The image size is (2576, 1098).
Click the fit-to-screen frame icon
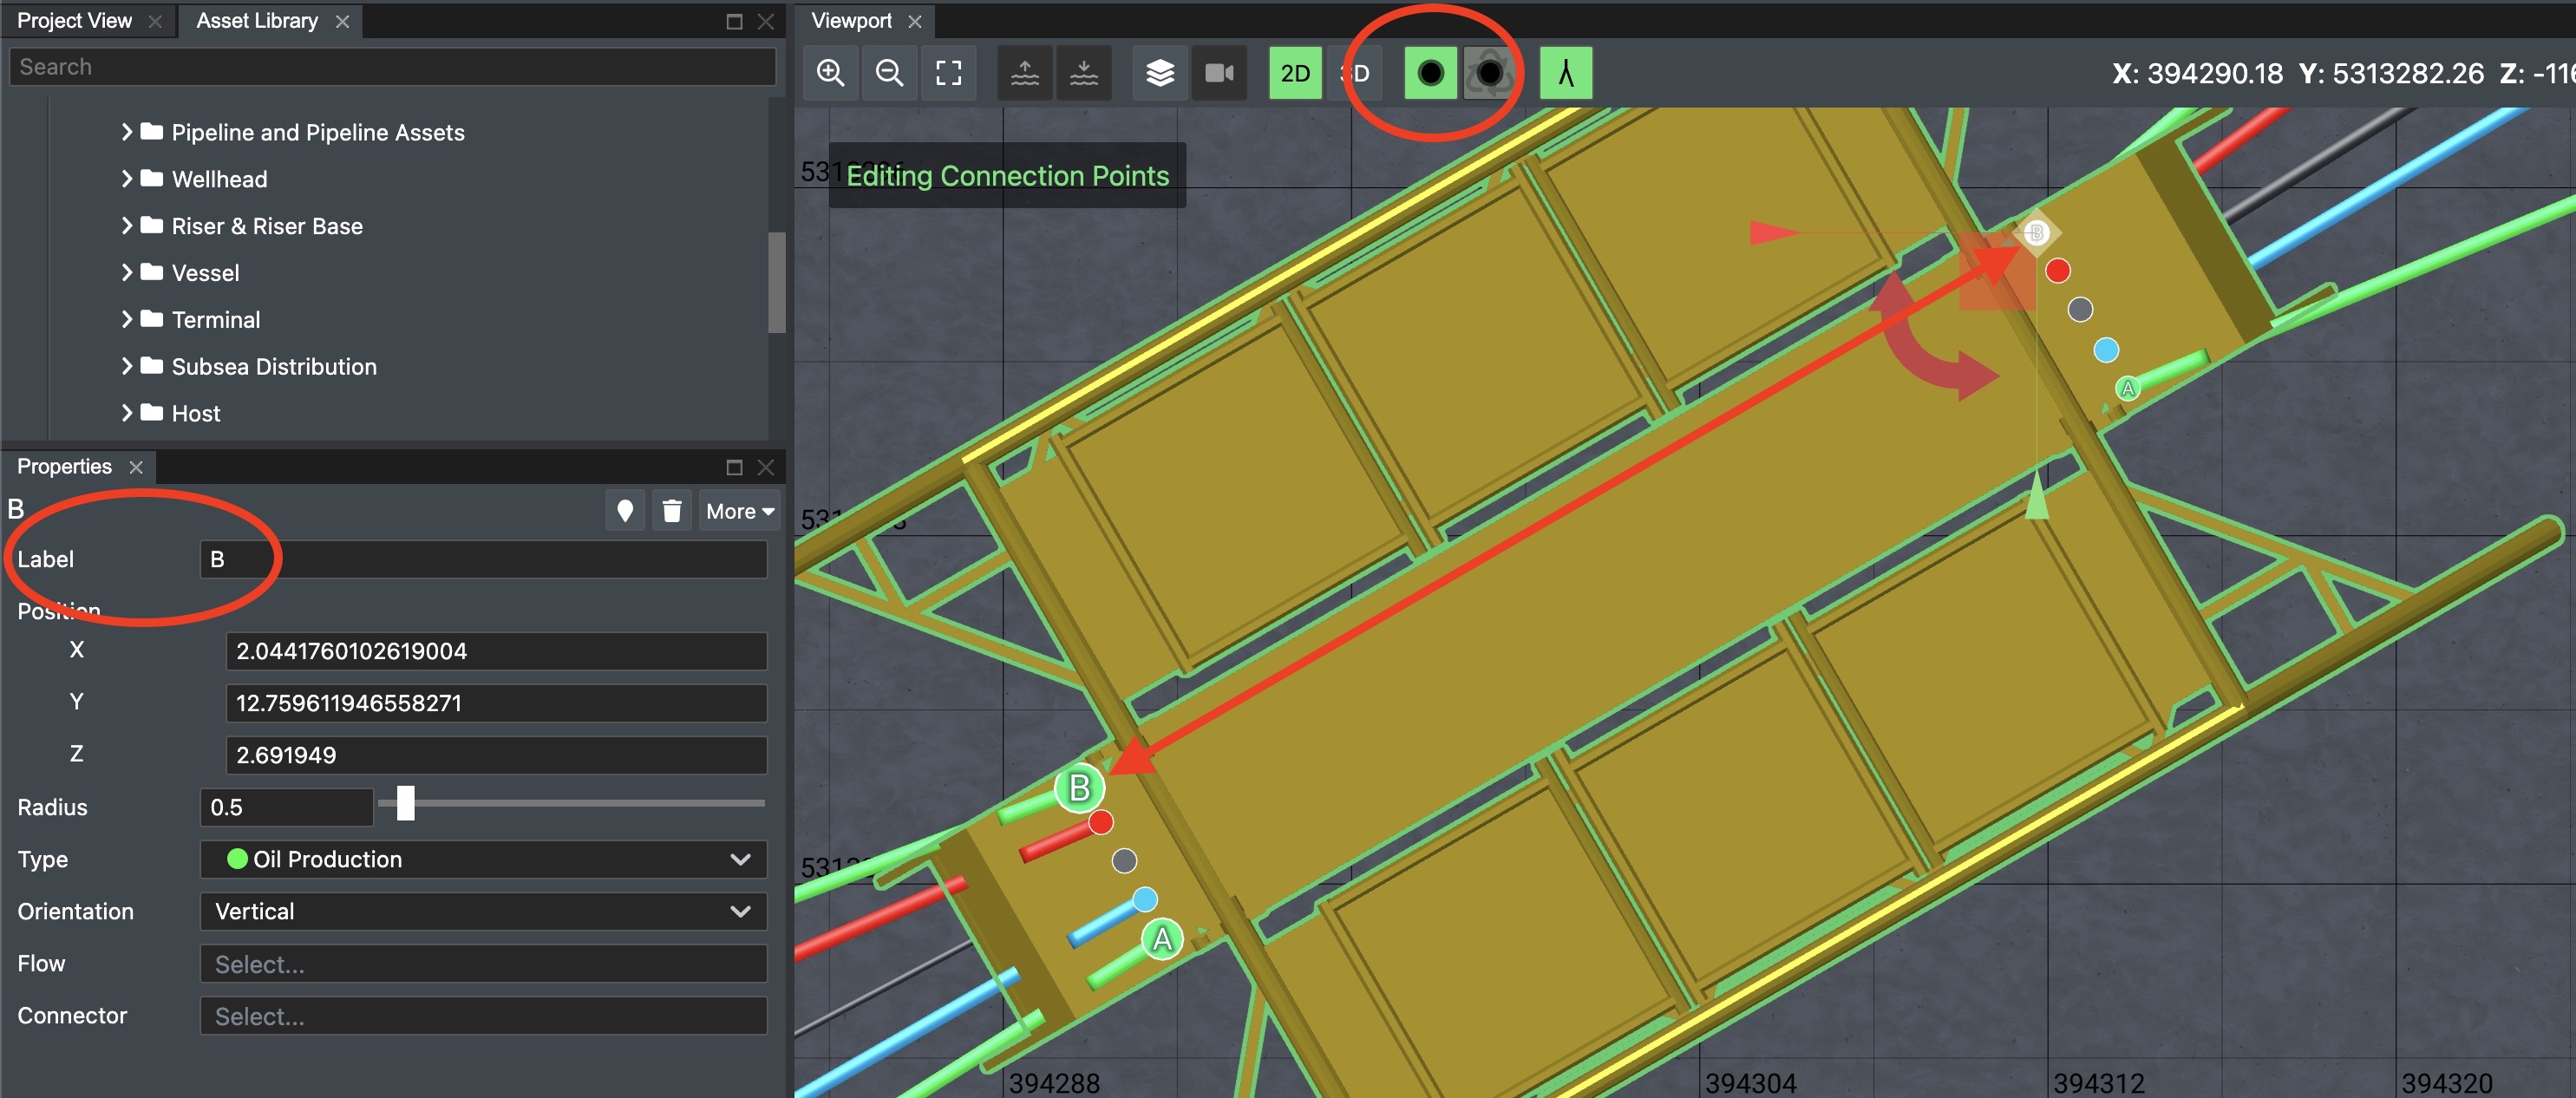[948, 73]
